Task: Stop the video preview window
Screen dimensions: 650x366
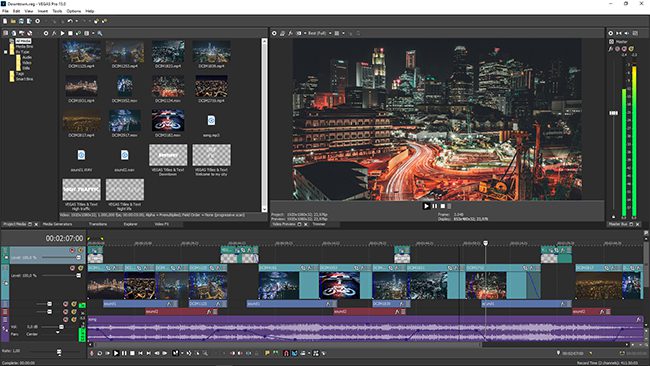Action: (443, 206)
